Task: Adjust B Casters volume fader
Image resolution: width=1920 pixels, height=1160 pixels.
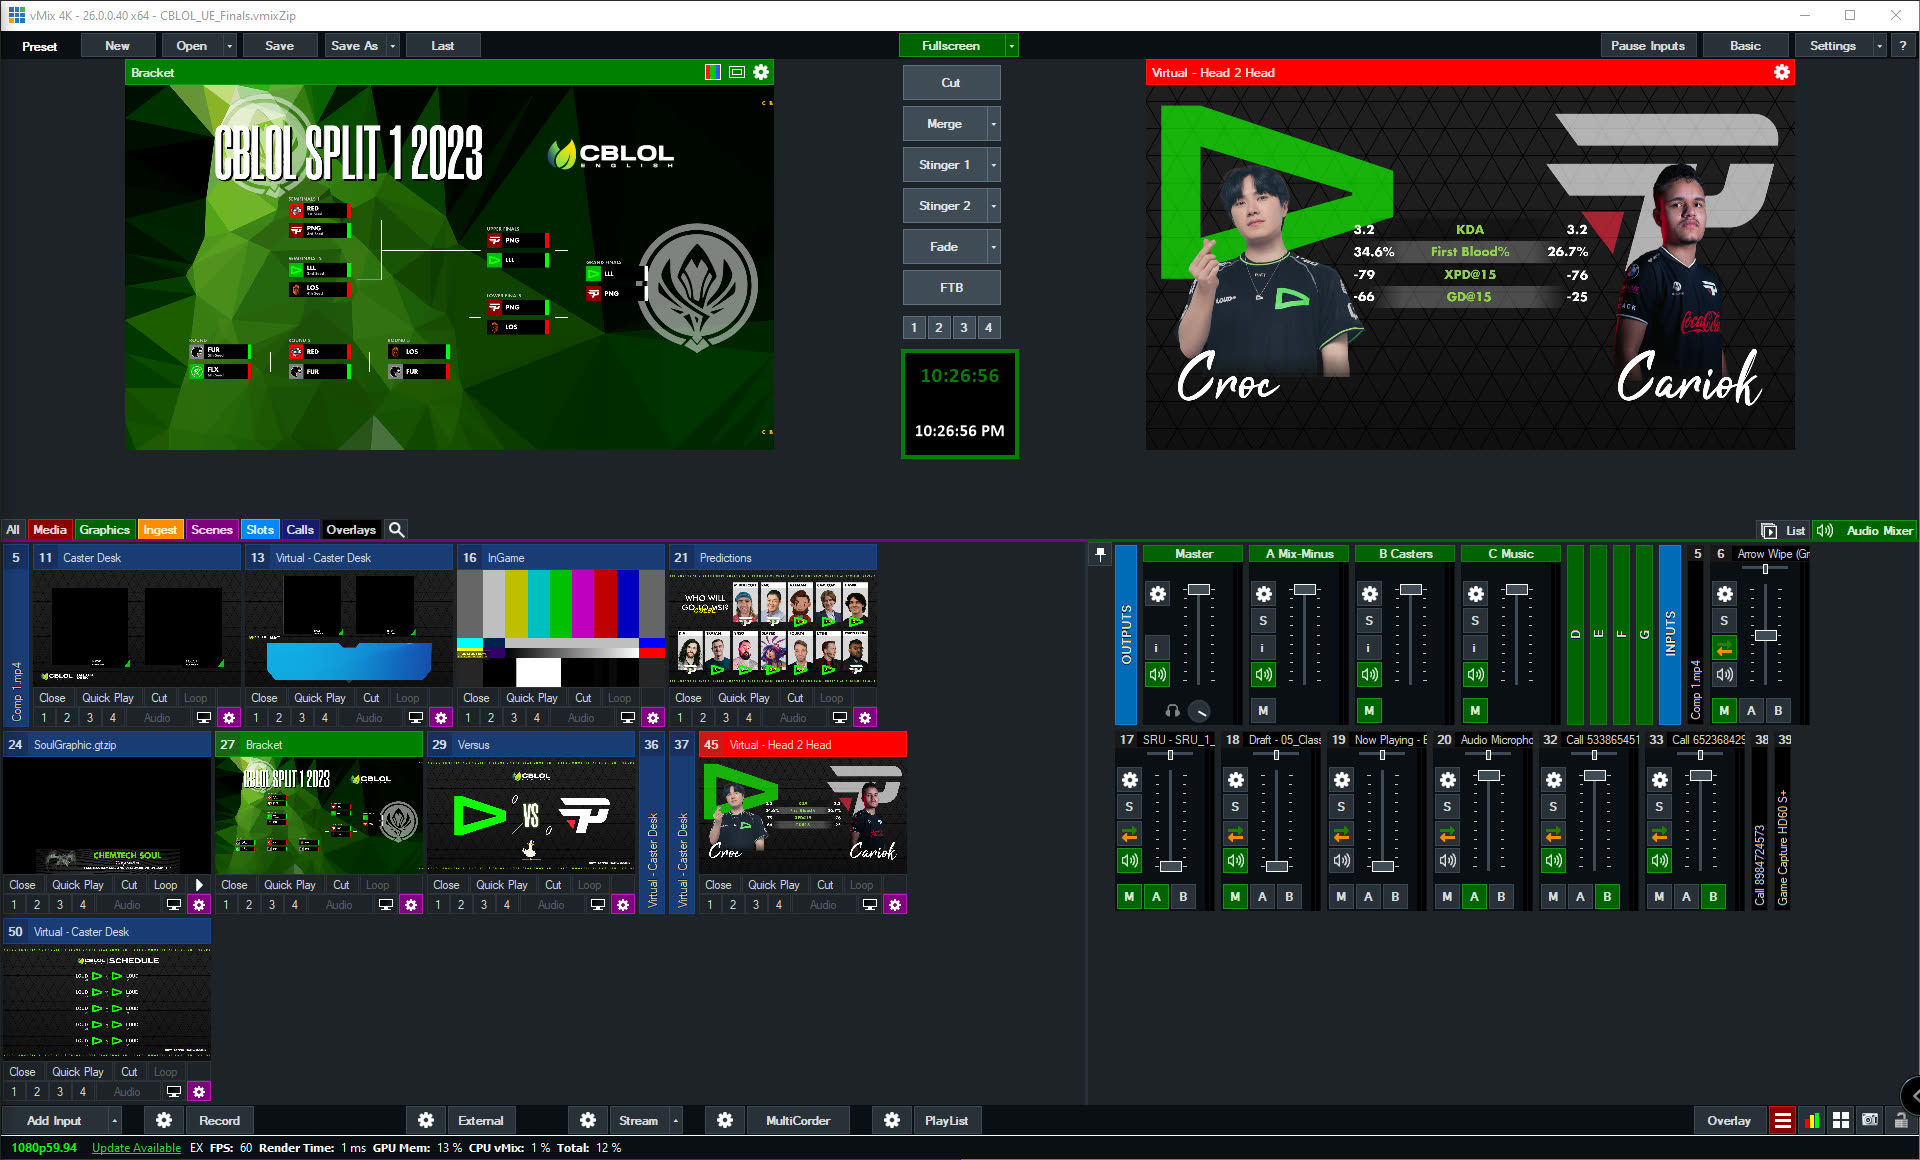Action: point(1410,590)
